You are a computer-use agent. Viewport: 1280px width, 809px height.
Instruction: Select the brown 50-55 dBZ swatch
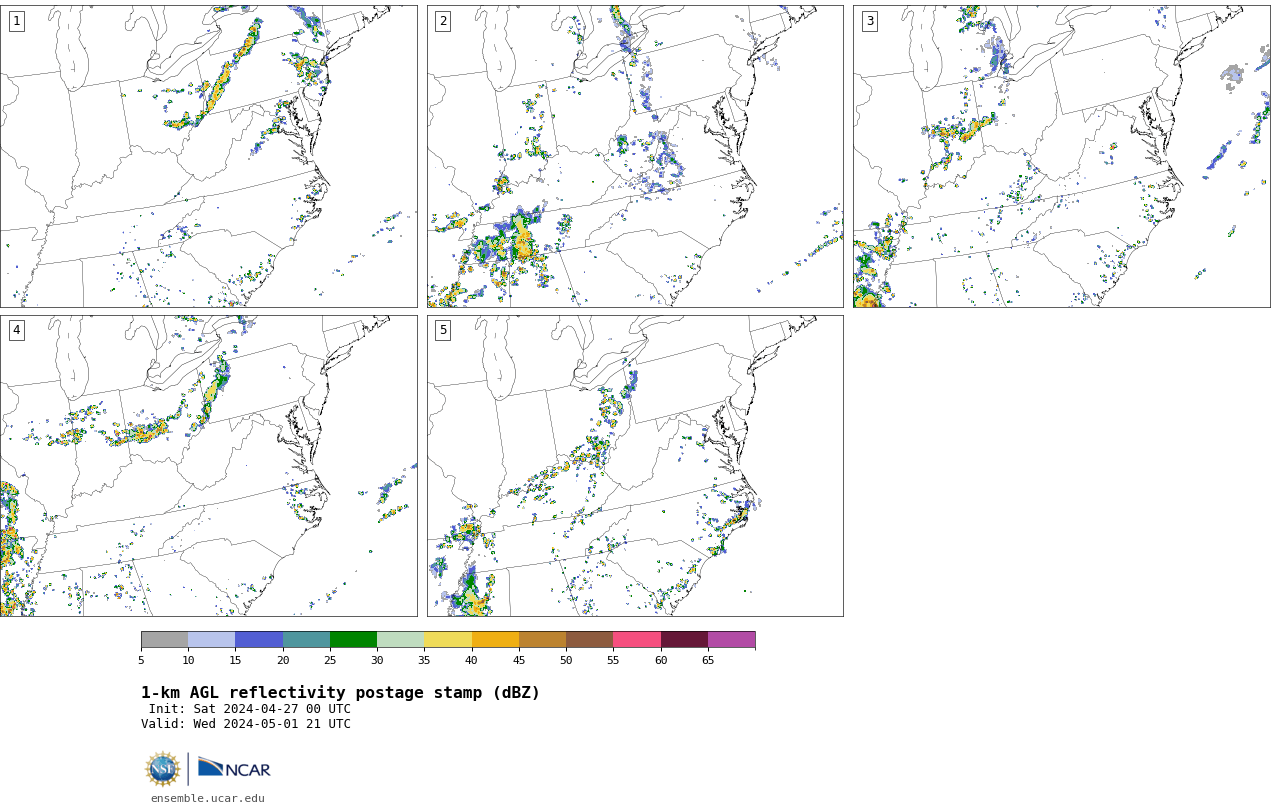pyautogui.click(x=589, y=640)
